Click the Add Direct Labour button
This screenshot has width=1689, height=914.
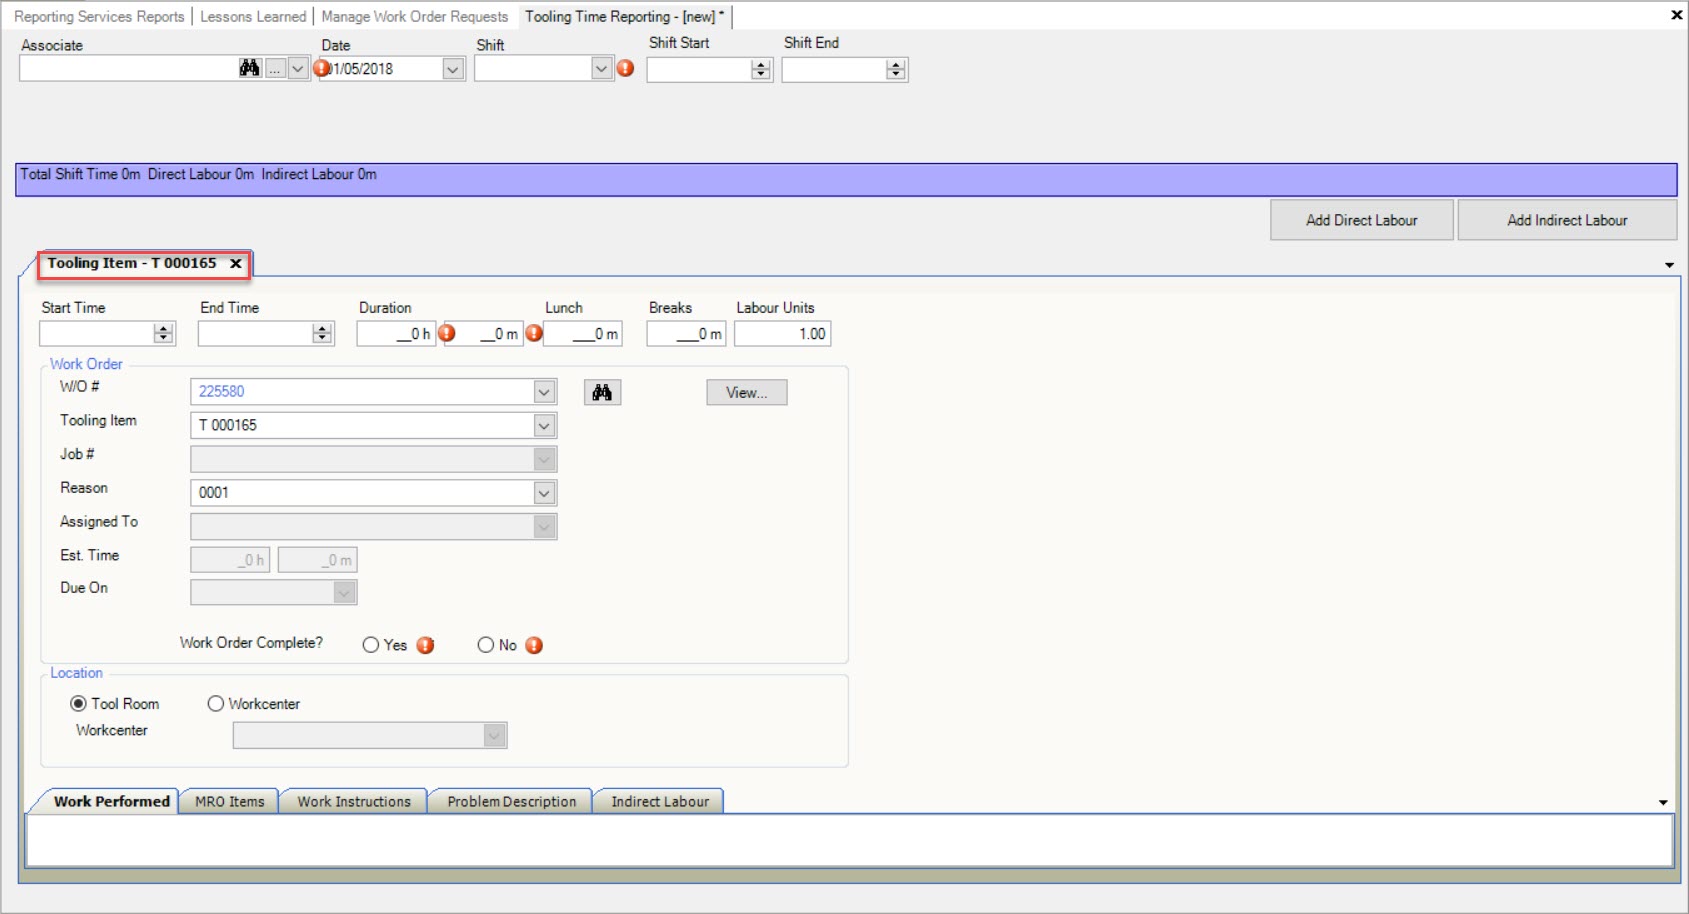pyautogui.click(x=1362, y=220)
